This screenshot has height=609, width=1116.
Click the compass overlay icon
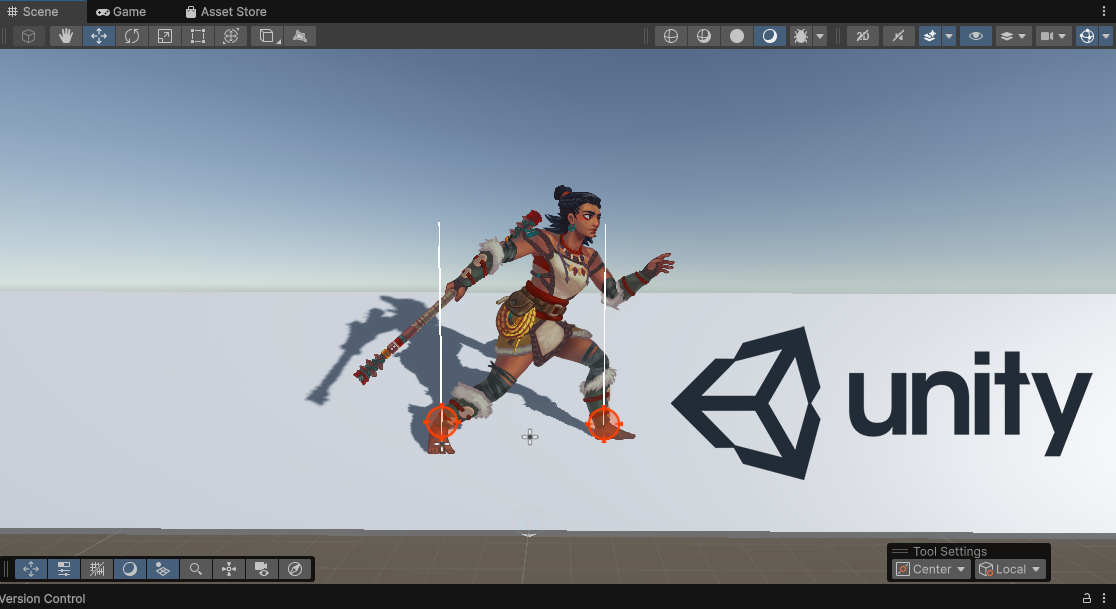point(295,569)
